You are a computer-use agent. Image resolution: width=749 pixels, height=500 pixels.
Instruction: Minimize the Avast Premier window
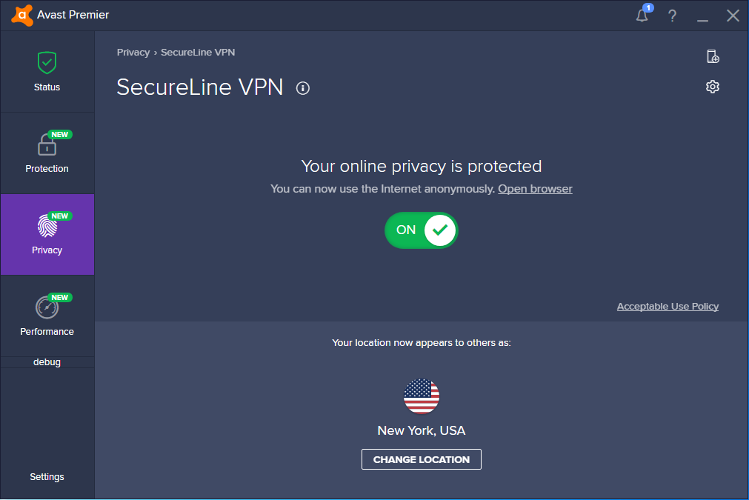click(703, 16)
